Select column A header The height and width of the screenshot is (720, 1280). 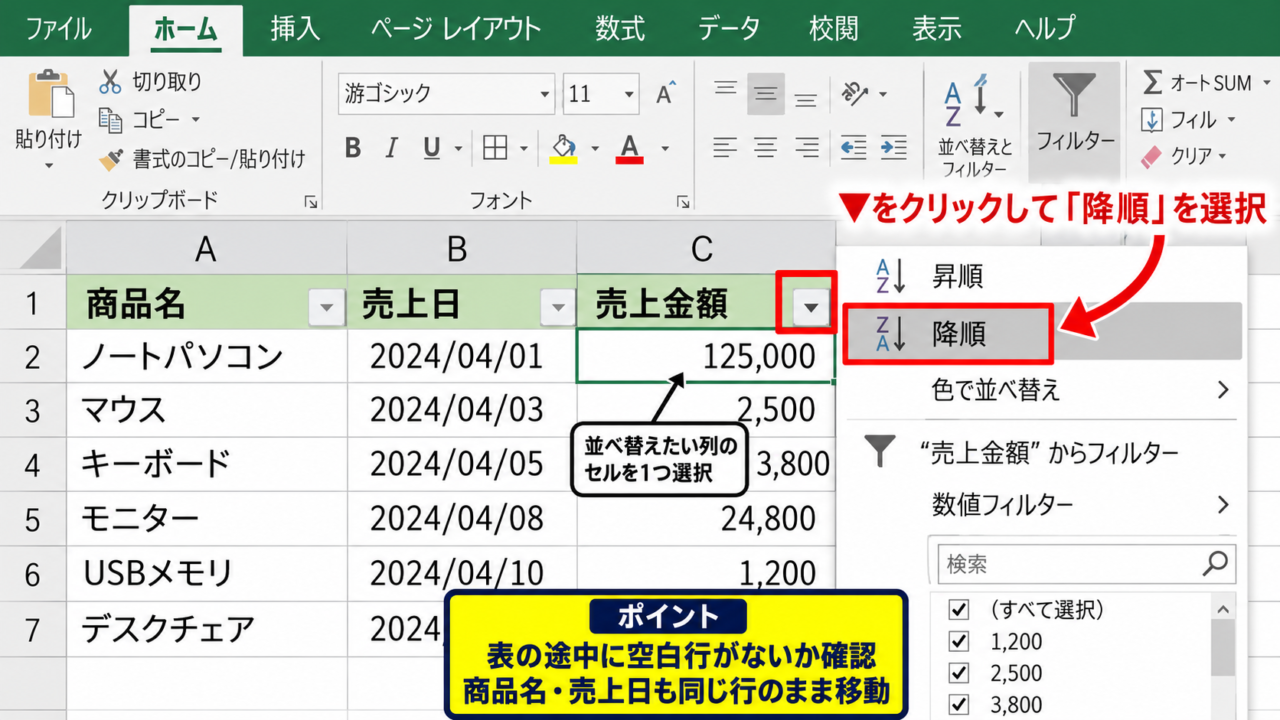point(206,249)
